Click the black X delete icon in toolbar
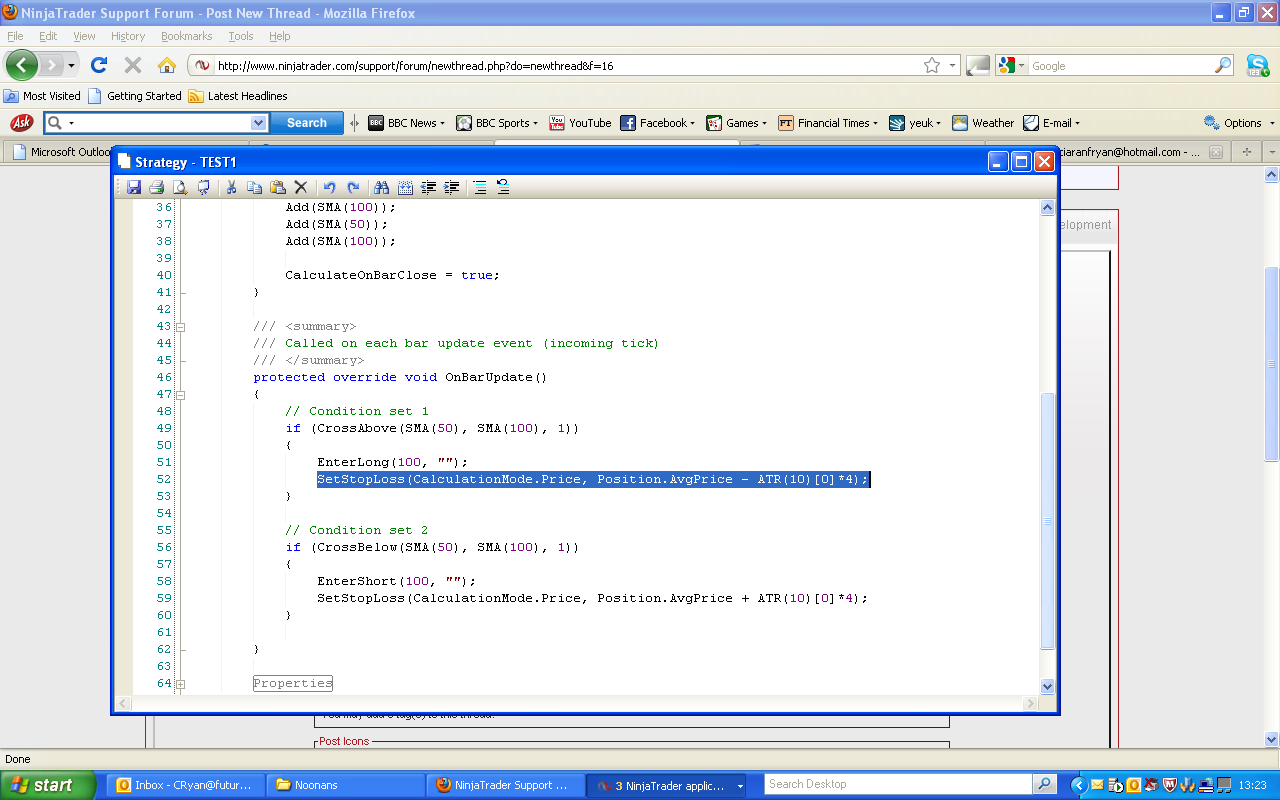The width and height of the screenshot is (1280, 800). click(x=300, y=187)
